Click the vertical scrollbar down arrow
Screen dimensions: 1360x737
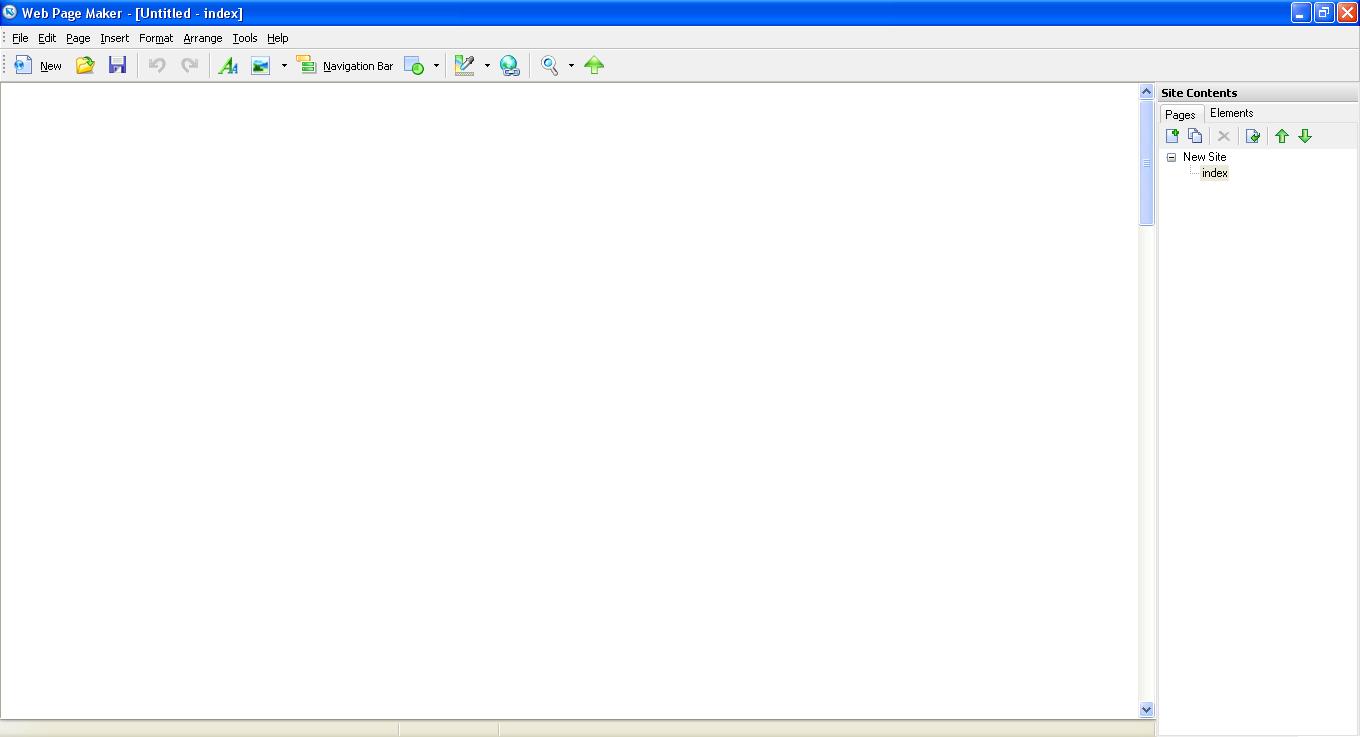point(1147,709)
